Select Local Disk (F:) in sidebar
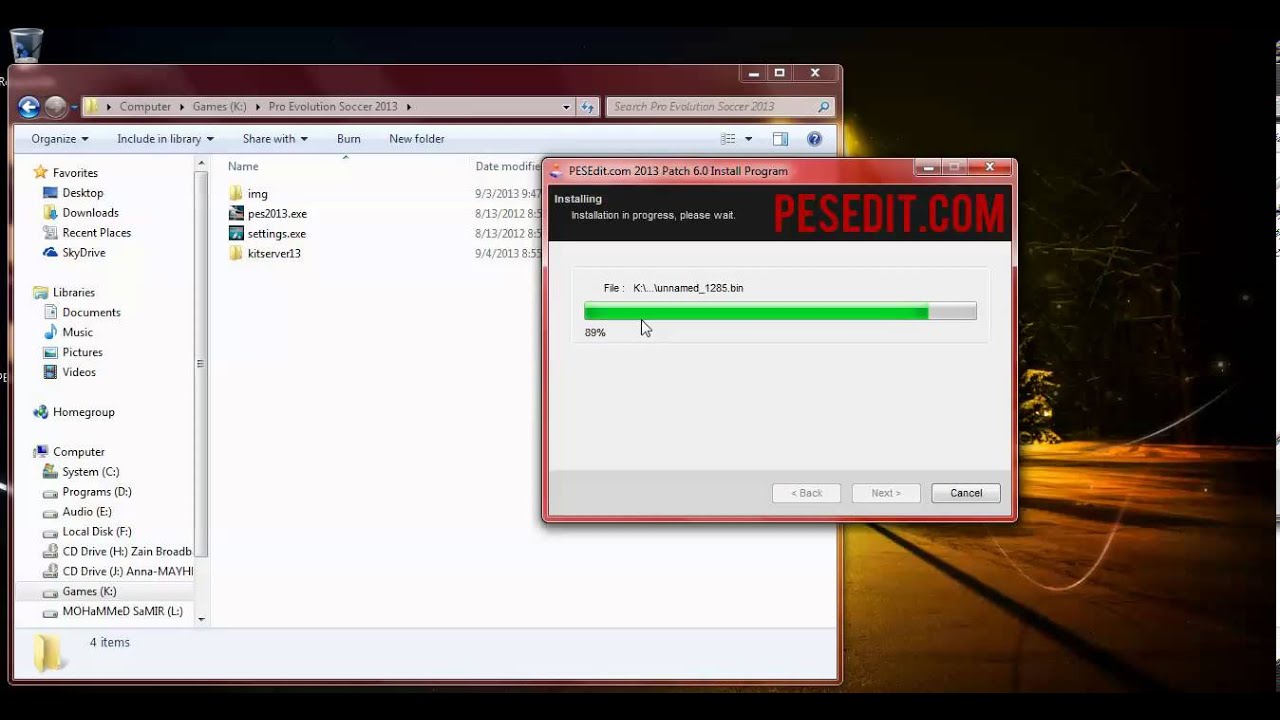This screenshot has width=1280, height=720. pos(97,532)
